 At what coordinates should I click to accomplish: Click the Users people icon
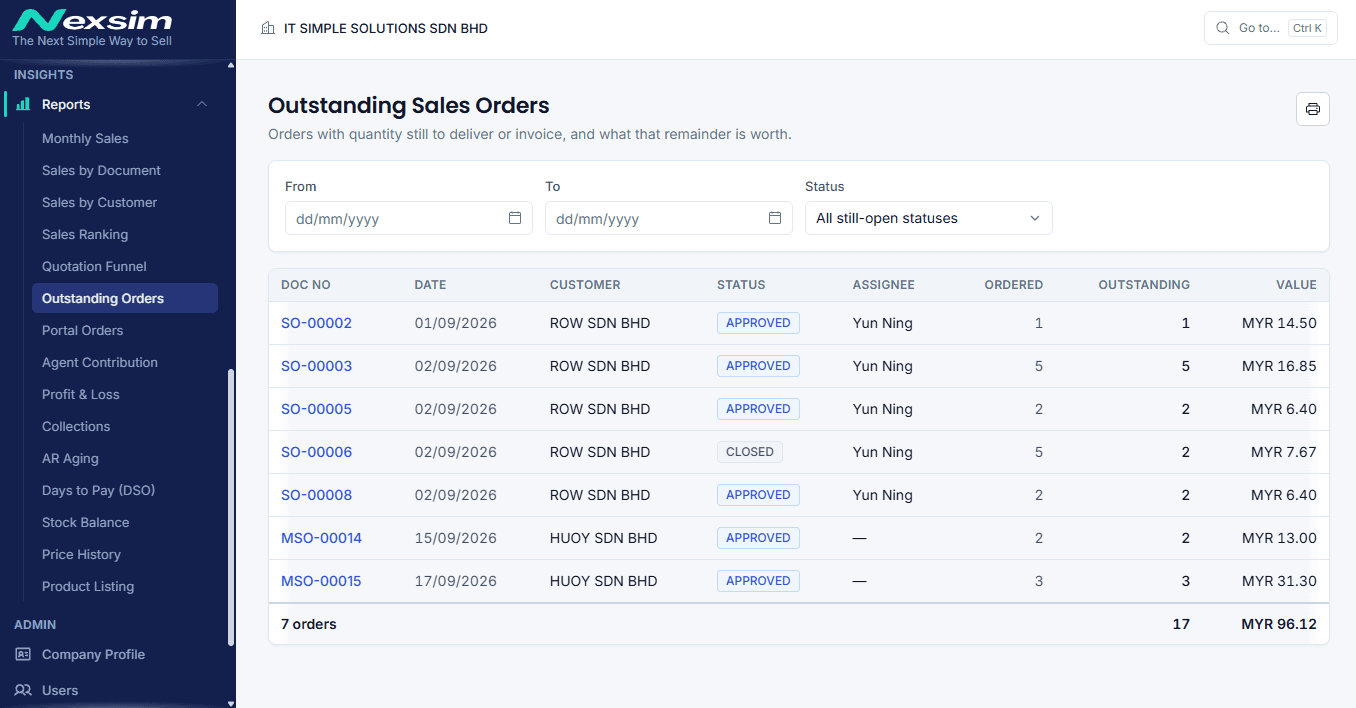coord(23,690)
